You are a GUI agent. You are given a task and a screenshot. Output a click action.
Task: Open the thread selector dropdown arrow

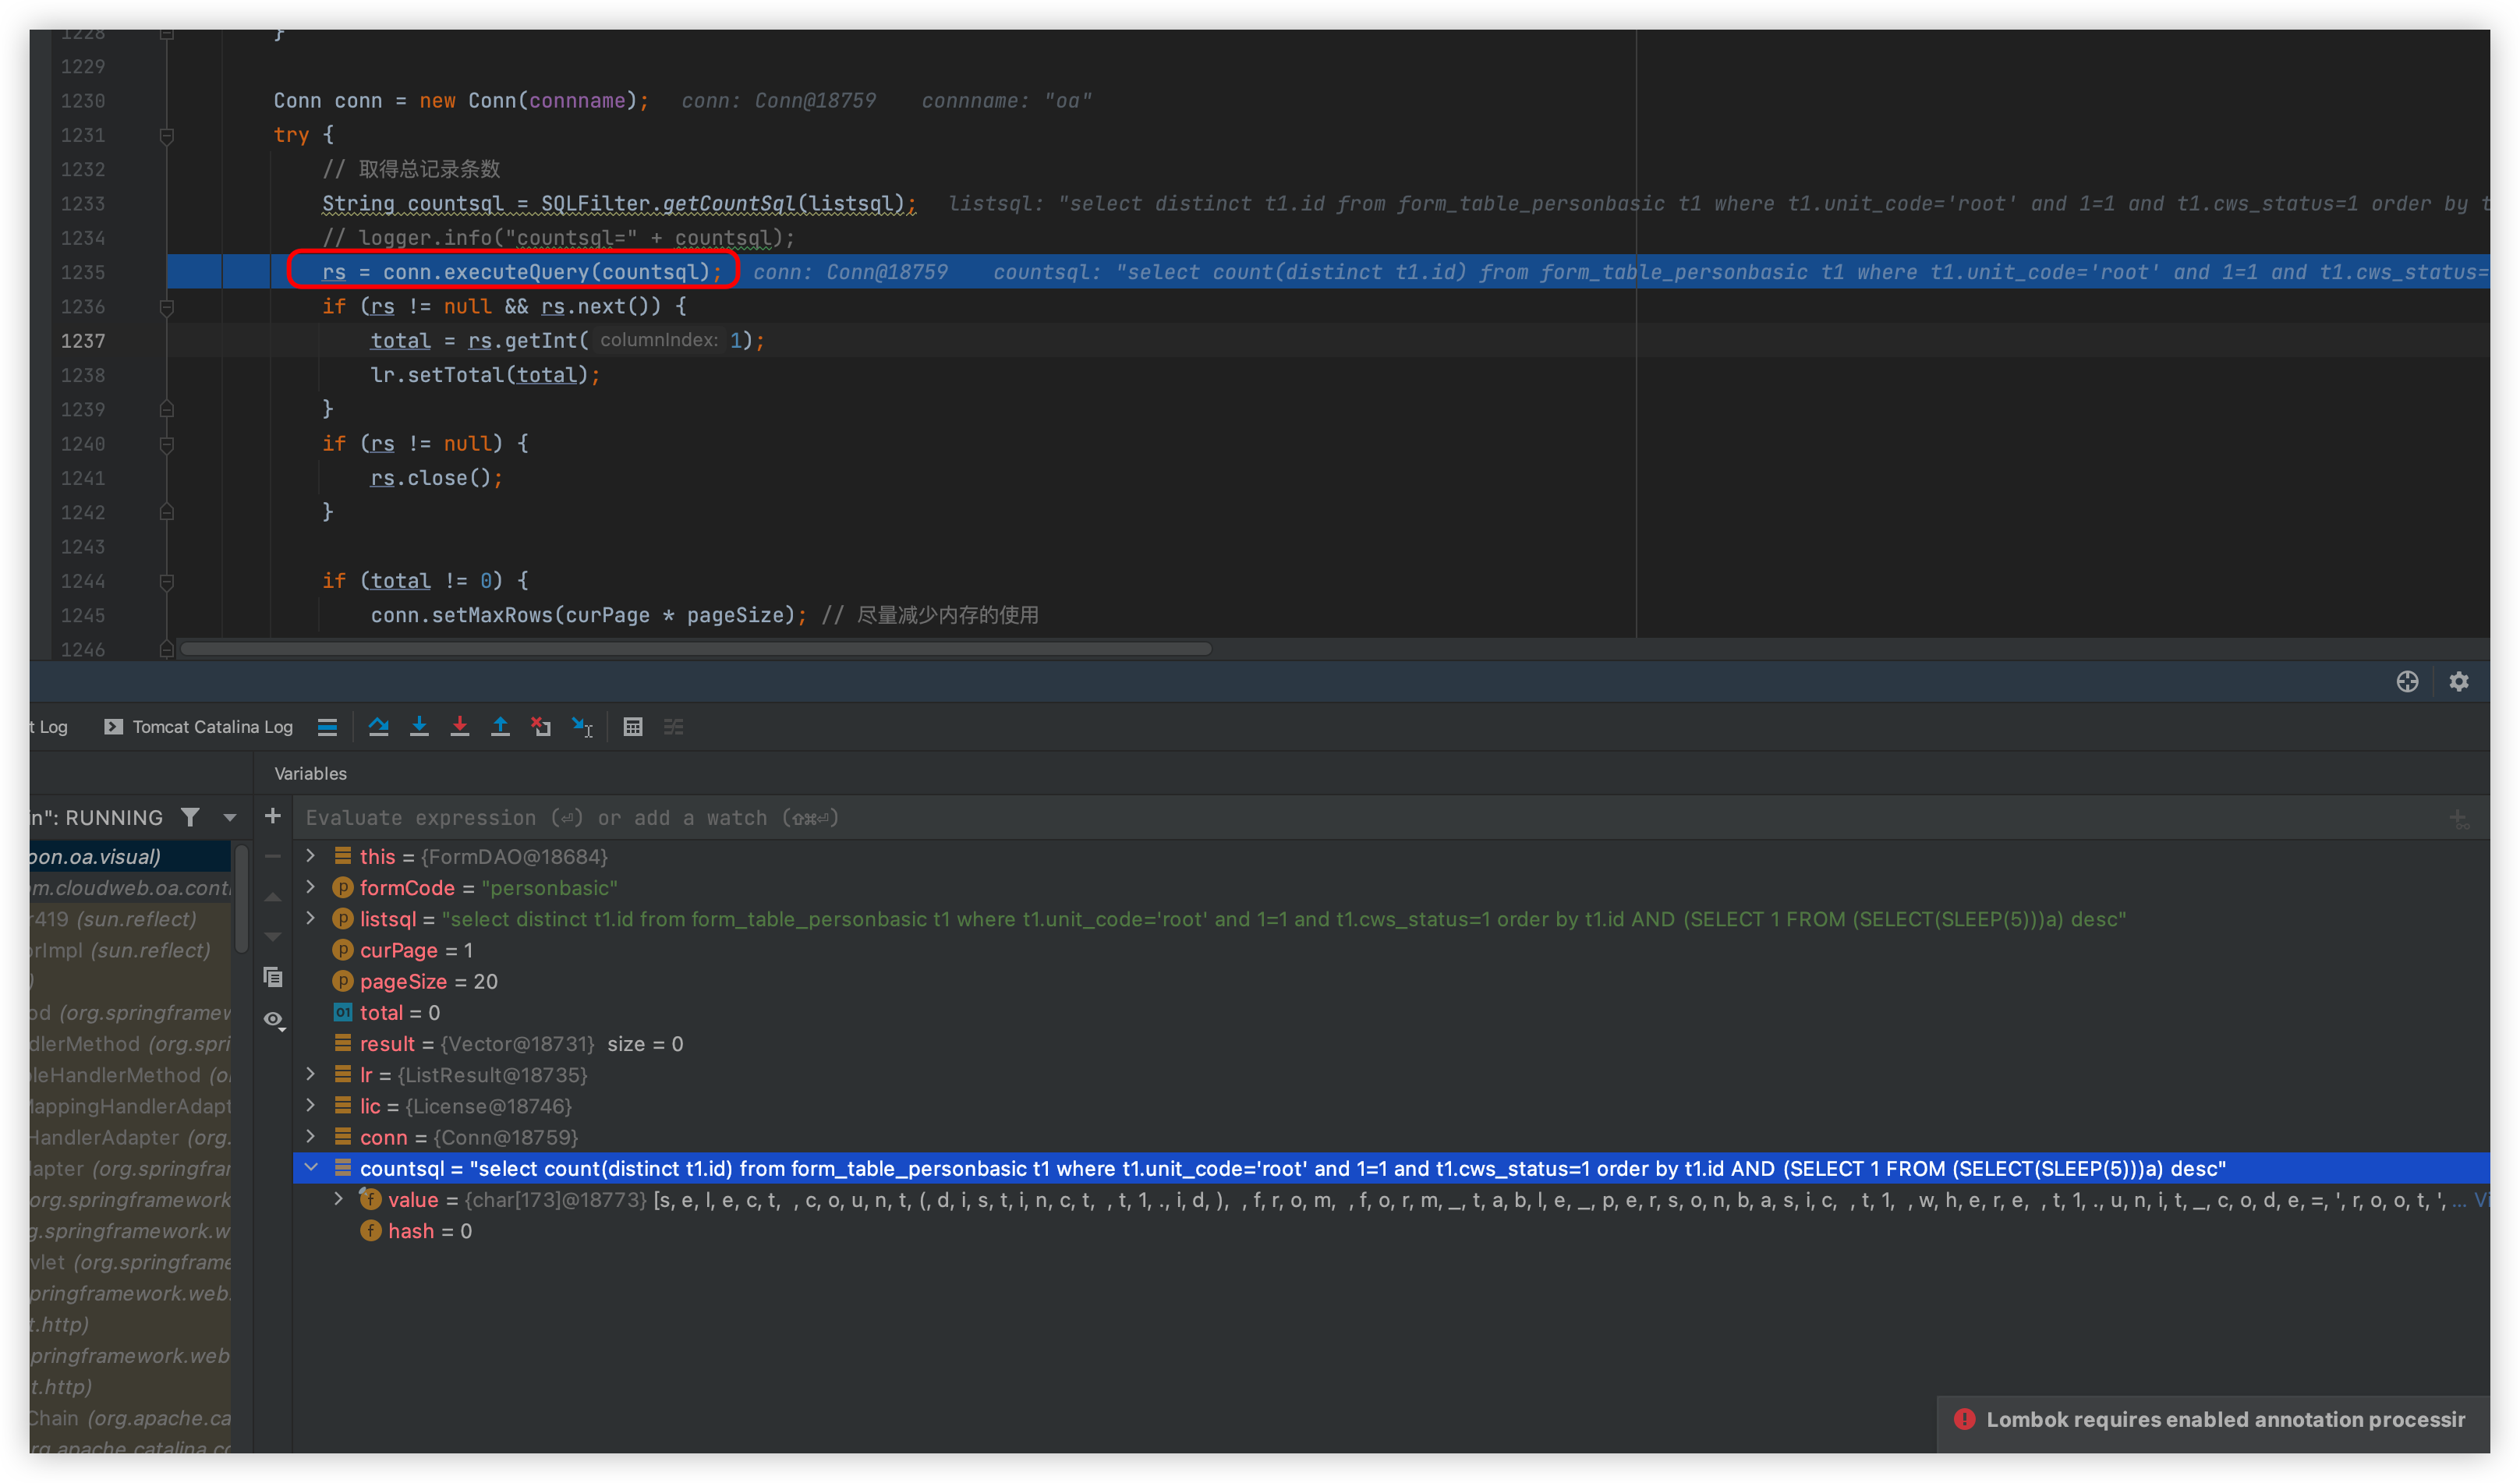(230, 817)
